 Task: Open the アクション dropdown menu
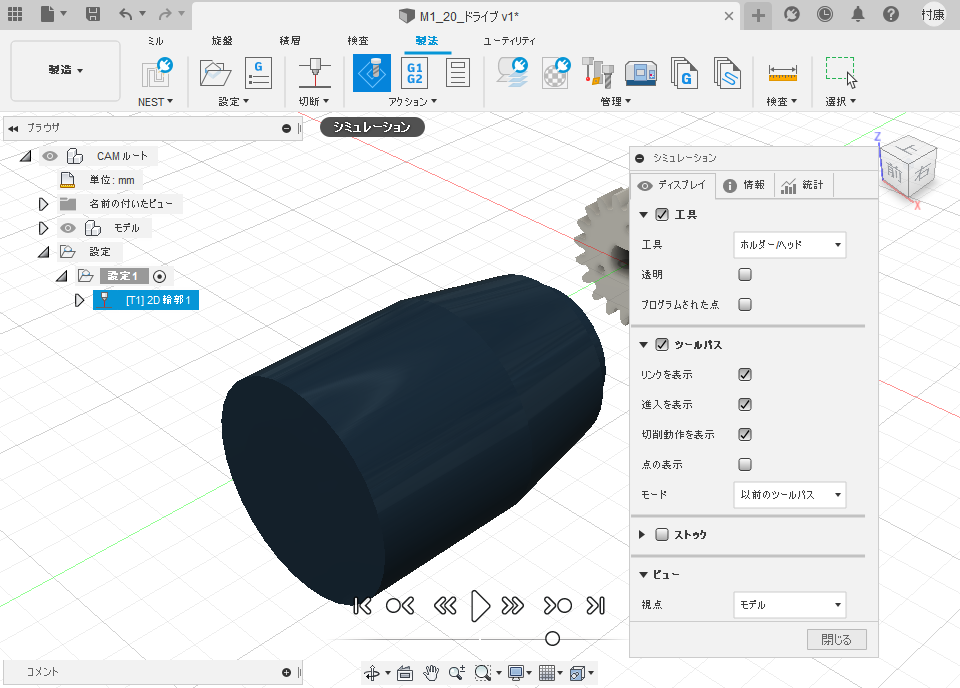click(413, 102)
